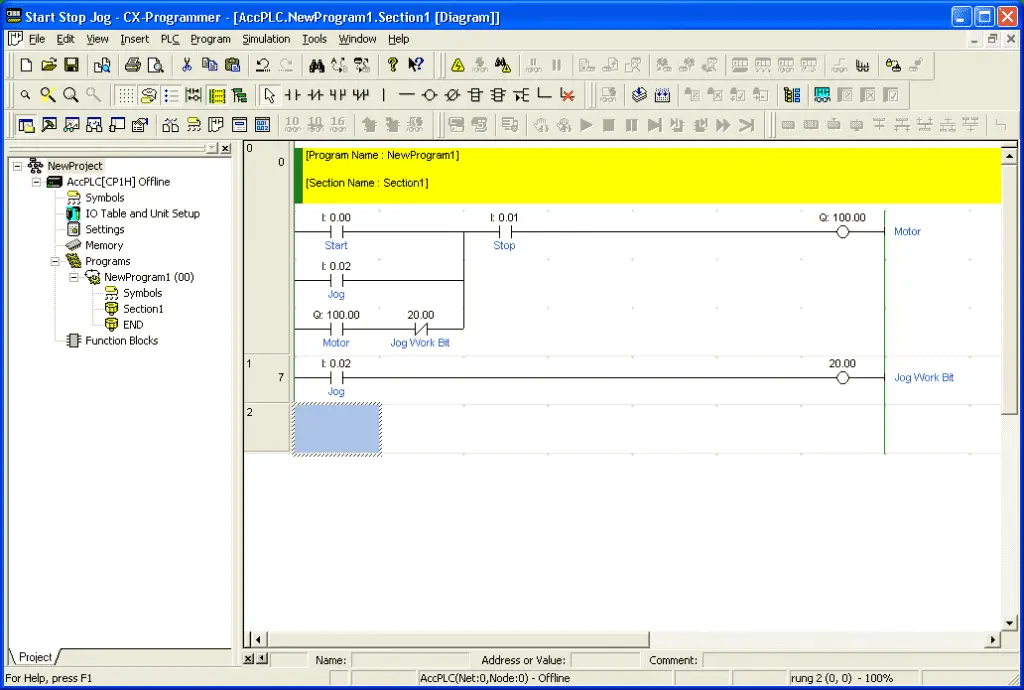Undo the last edit
Viewport: 1024px width, 690px height.
tap(263, 65)
